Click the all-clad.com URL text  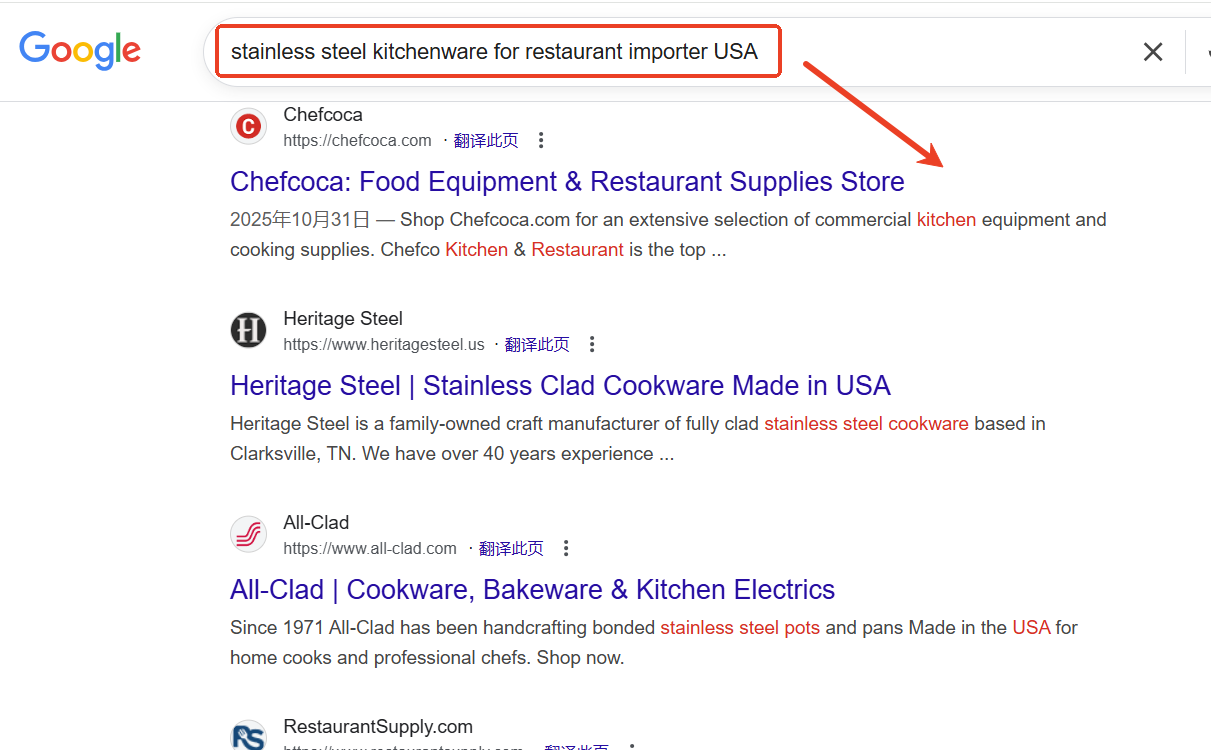[x=370, y=549]
